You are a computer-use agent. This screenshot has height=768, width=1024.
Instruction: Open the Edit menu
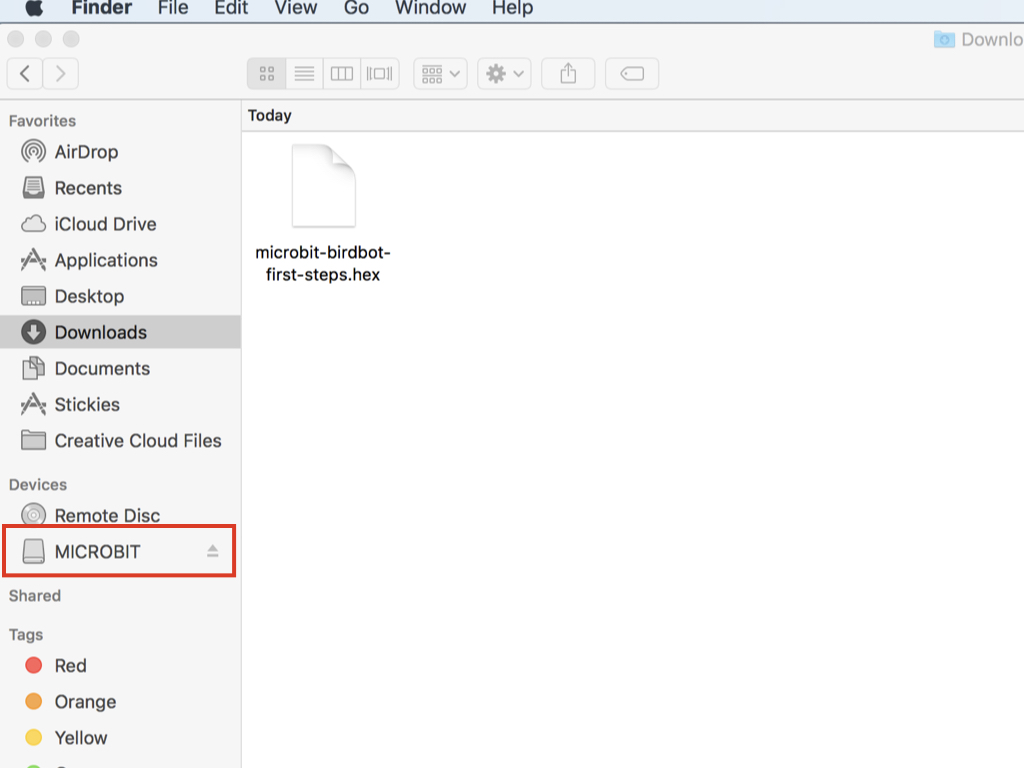click(x=231, y=8)
